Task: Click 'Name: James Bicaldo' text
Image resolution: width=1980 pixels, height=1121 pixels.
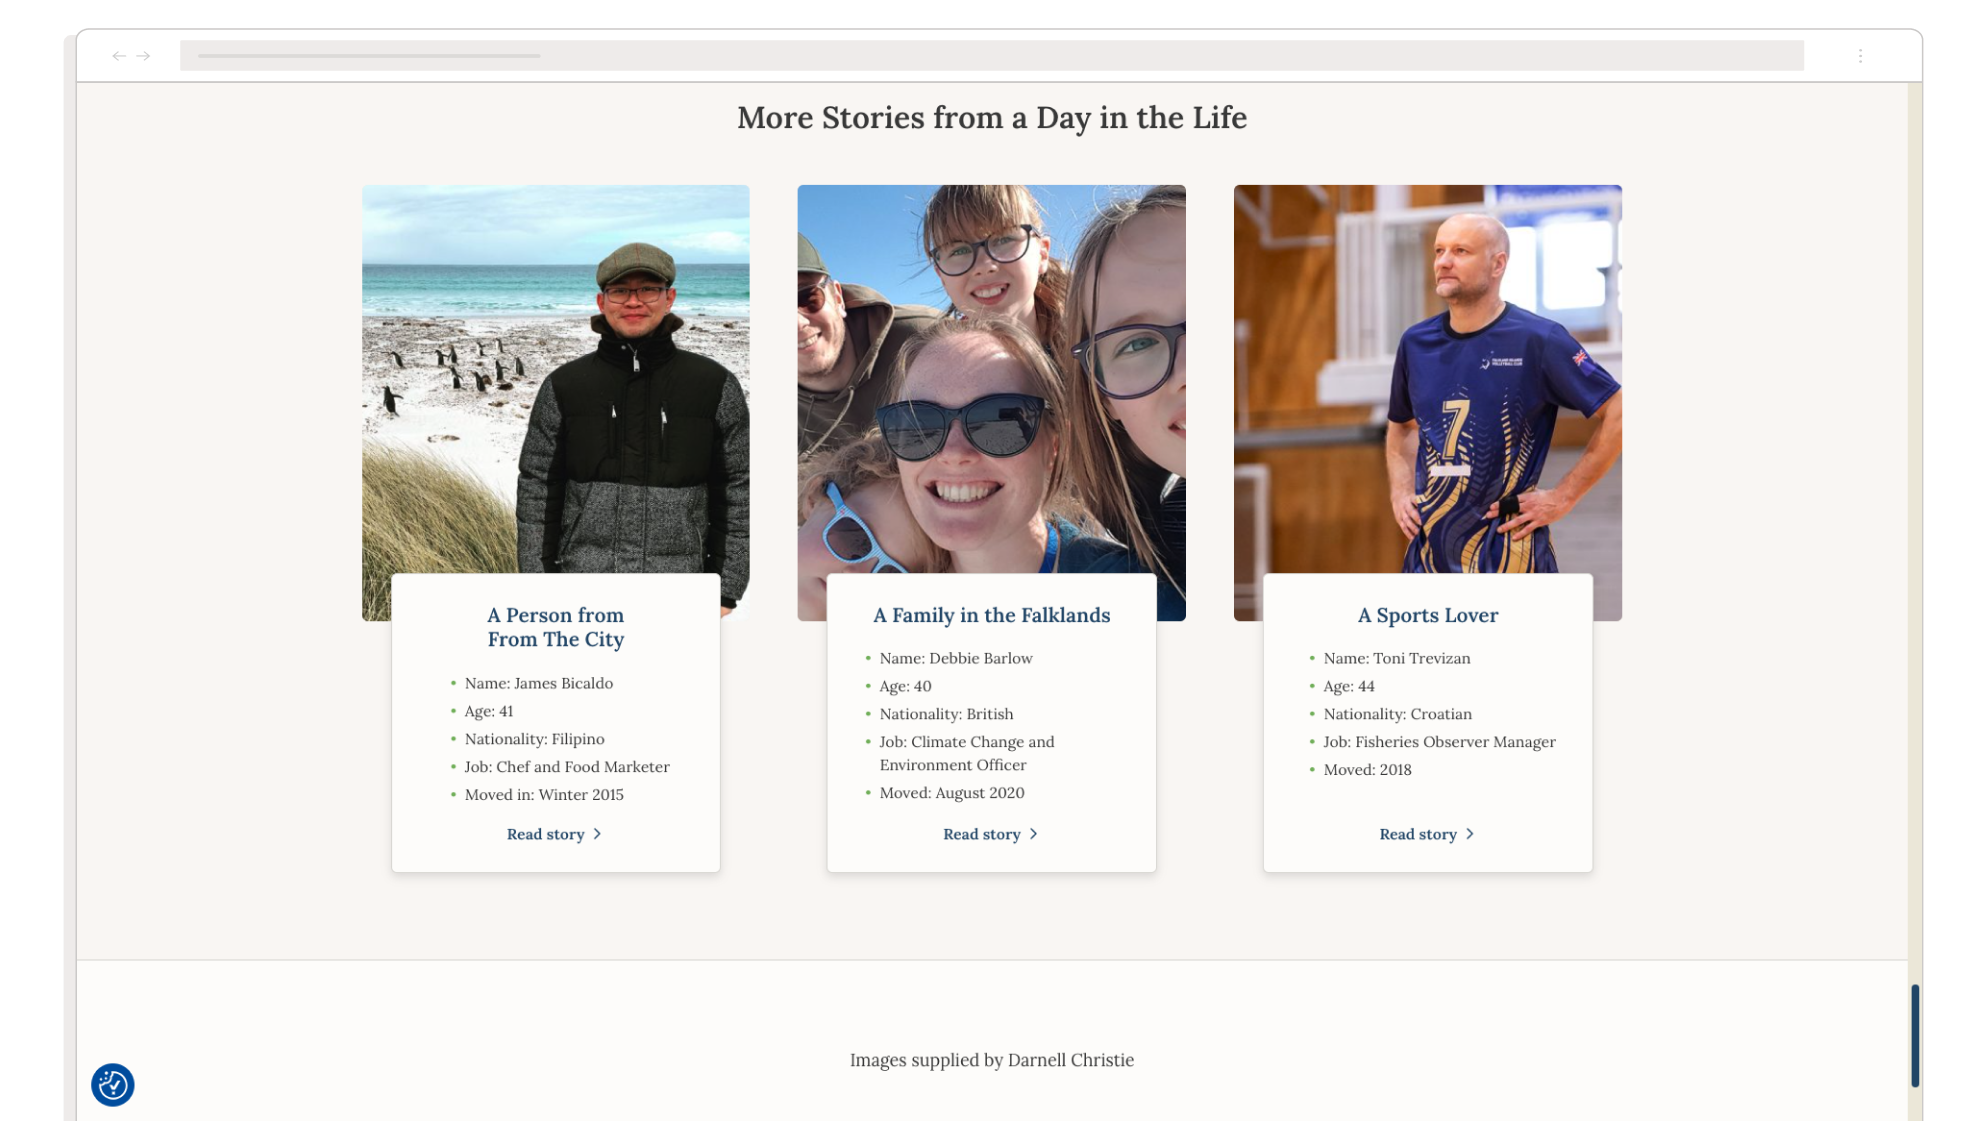Action: pyautogui.click(x=538, y=683)
